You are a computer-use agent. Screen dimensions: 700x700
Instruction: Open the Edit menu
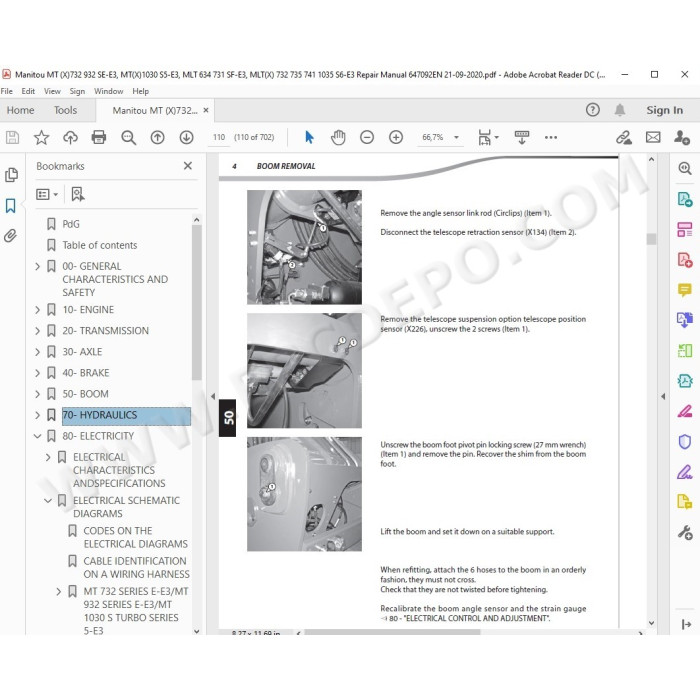point(28,91)
